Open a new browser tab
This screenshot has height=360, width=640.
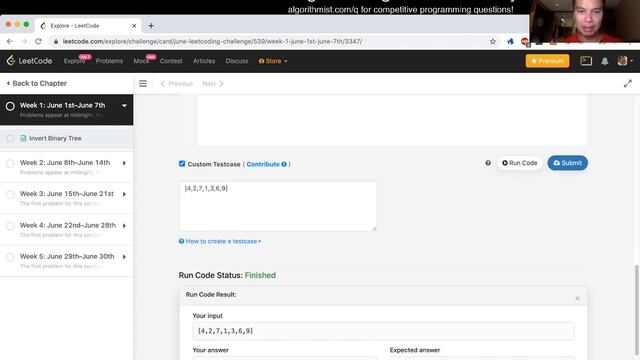tap(151, 26)
